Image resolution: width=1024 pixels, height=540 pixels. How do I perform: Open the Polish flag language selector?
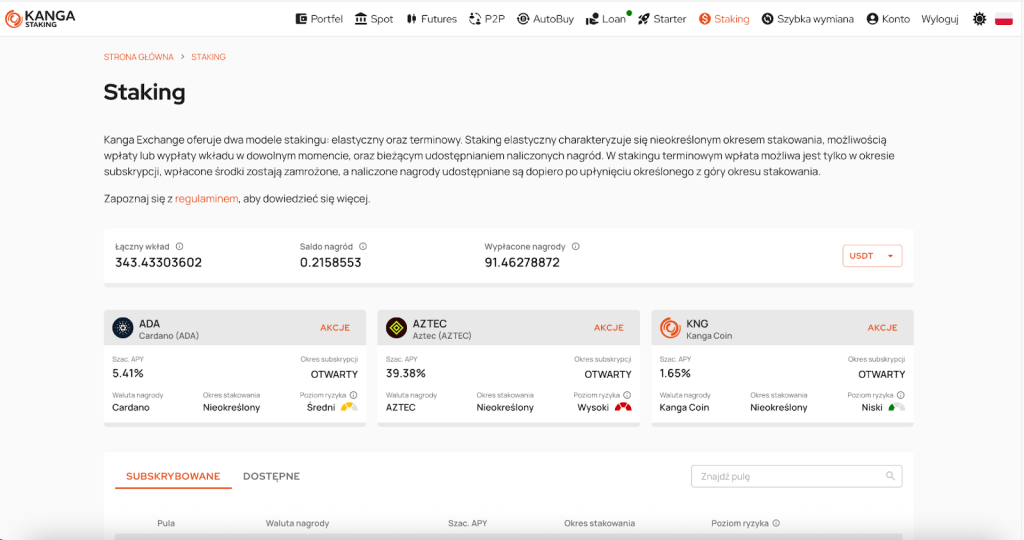[1003, 19]
